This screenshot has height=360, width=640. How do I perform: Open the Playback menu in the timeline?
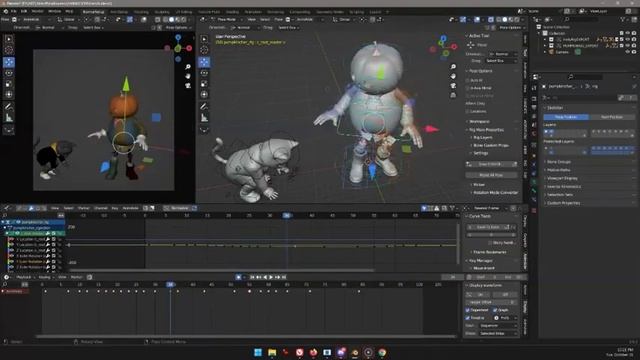(24, 277)
